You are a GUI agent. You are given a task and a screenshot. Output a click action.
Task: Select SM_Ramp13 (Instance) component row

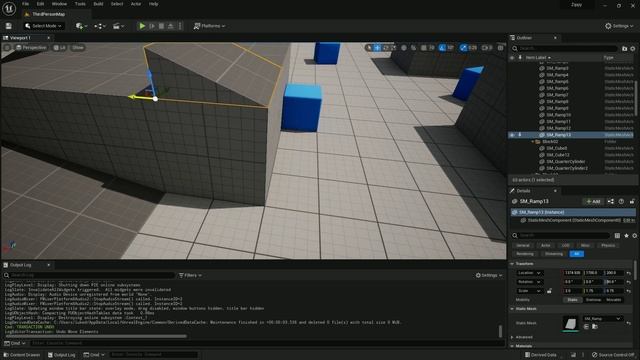click(x=573, y=212)
